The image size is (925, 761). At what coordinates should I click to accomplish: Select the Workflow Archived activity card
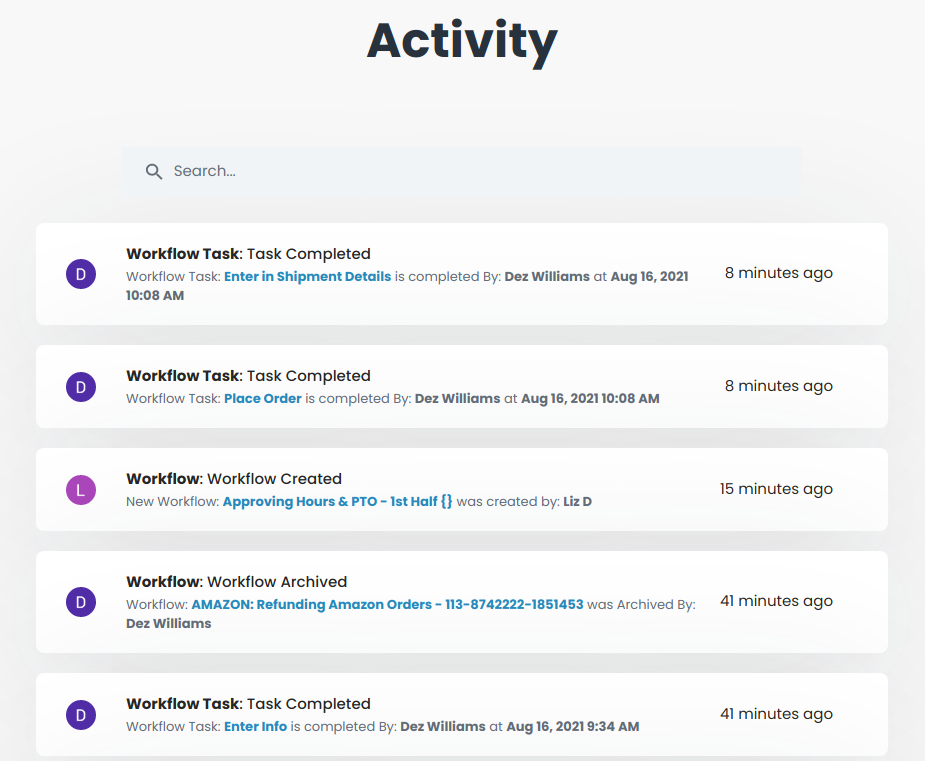click(462, 602)
